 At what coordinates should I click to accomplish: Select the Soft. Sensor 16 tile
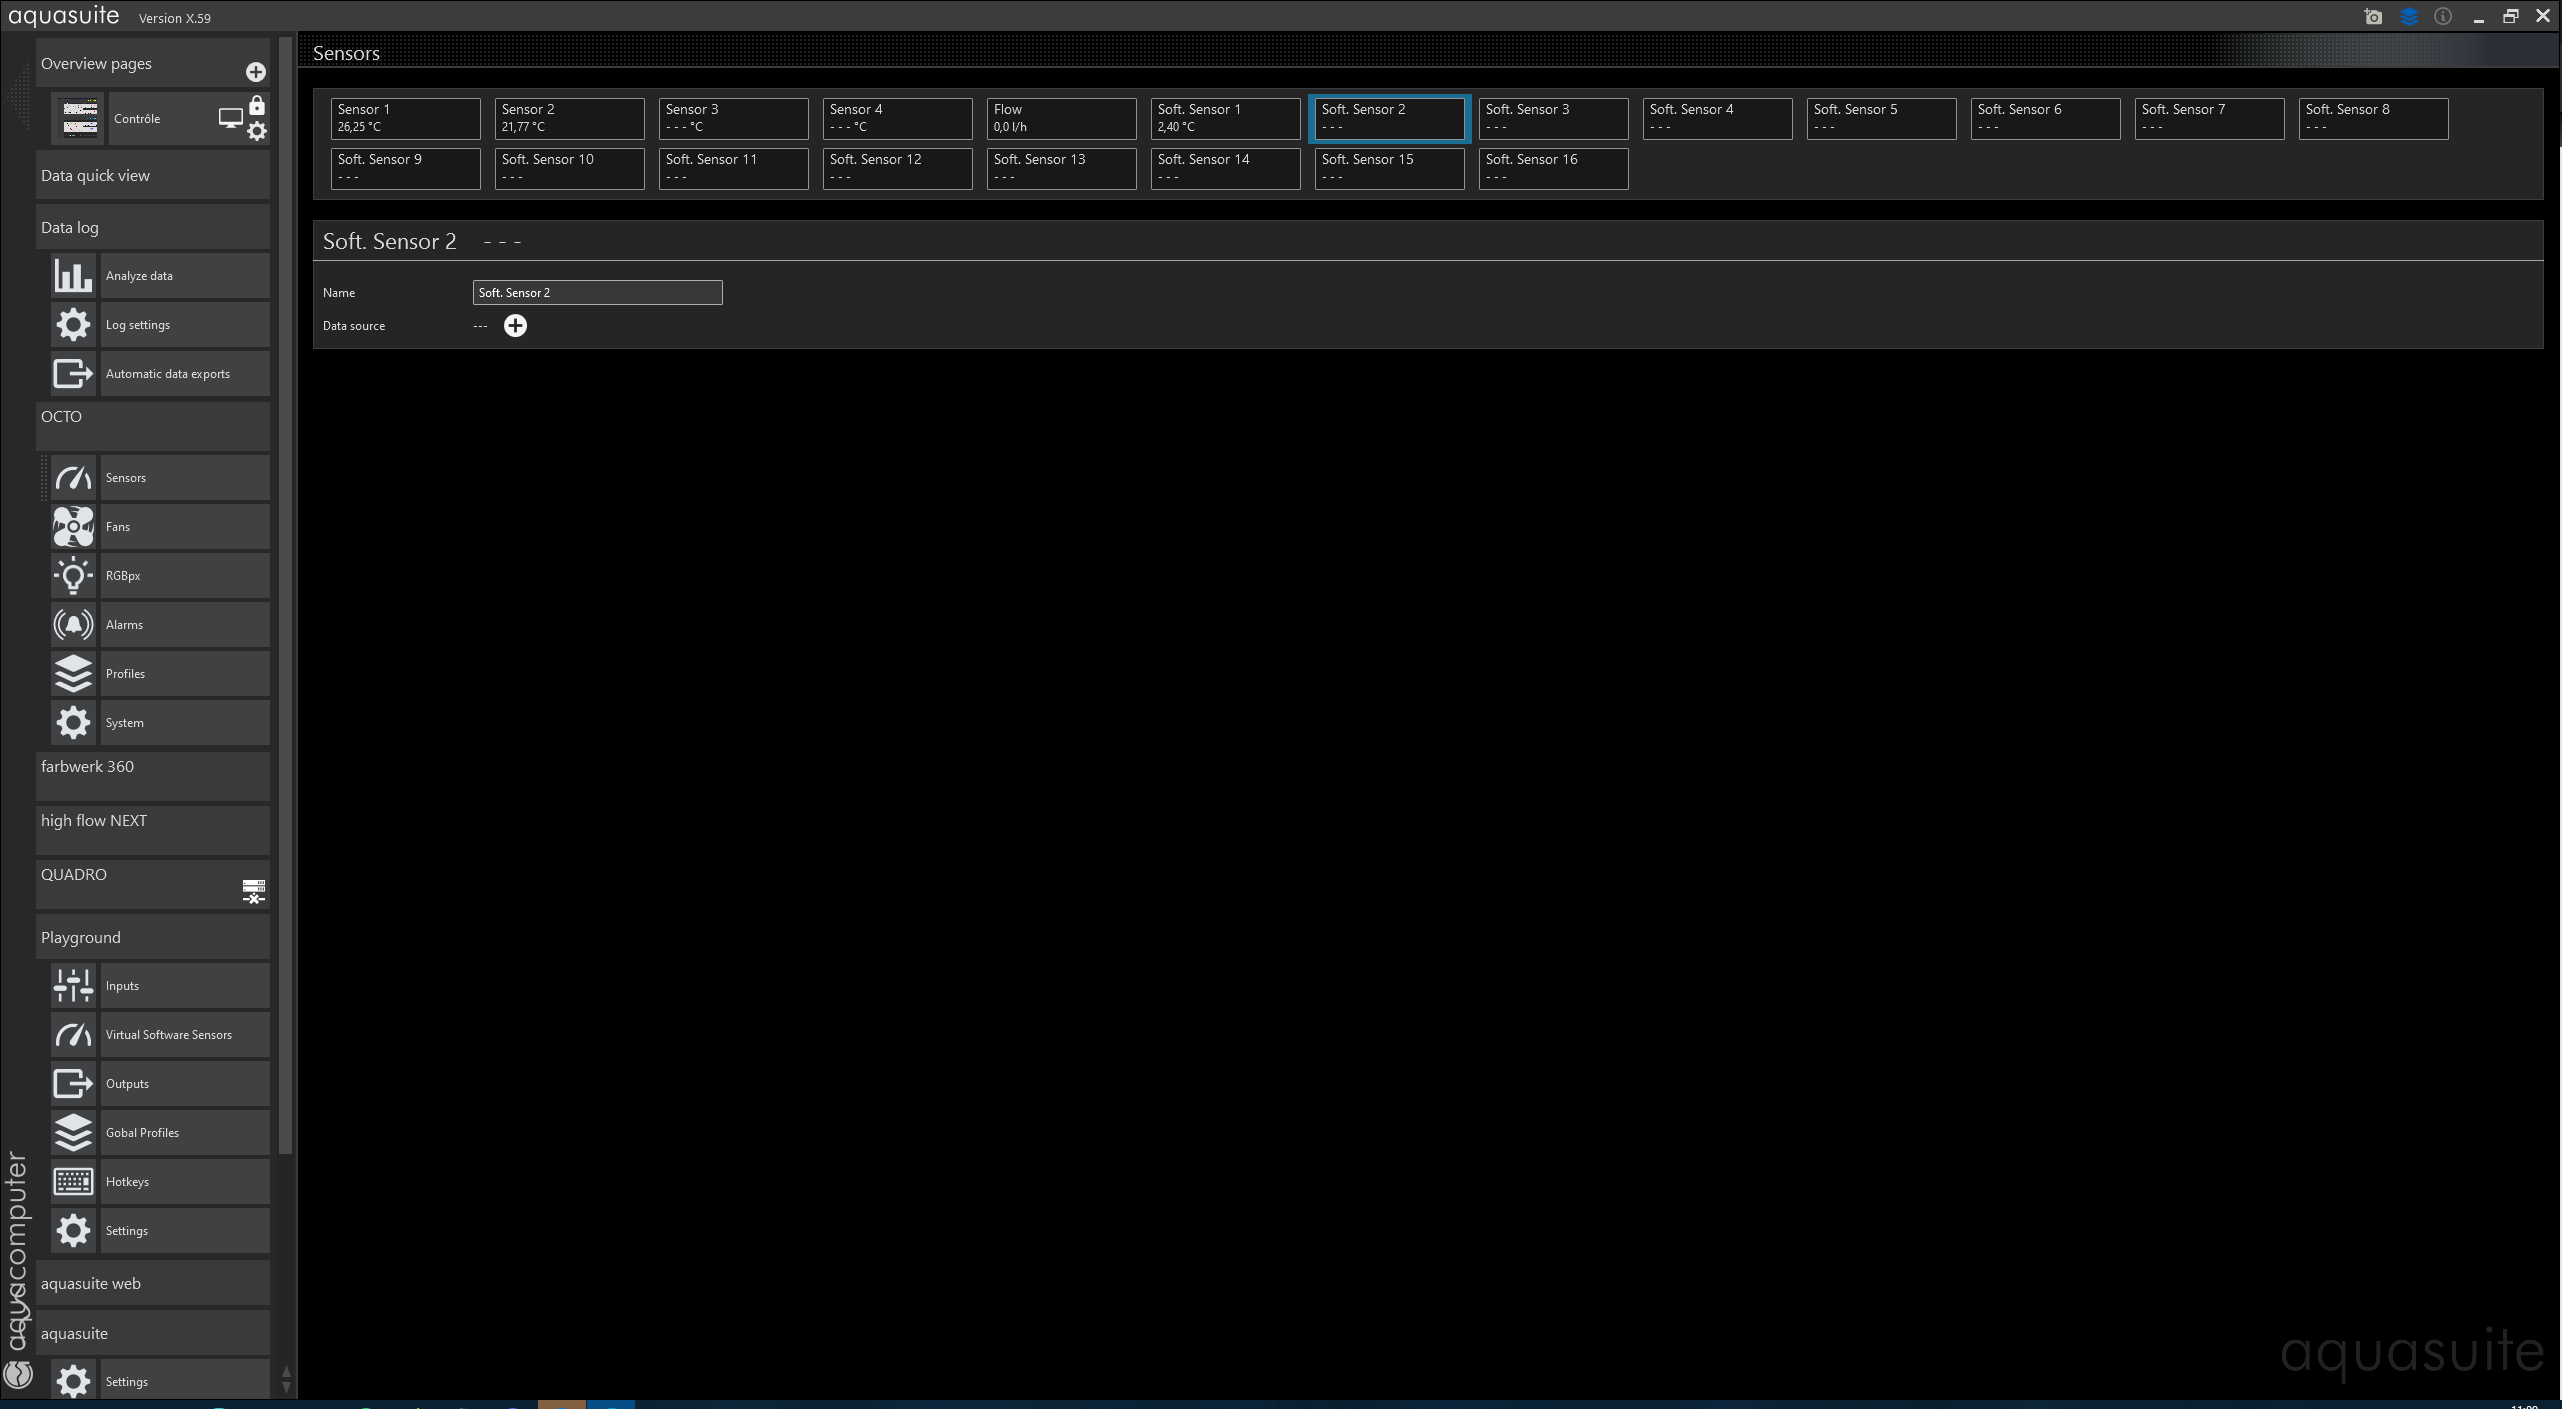pos(1553,168)
